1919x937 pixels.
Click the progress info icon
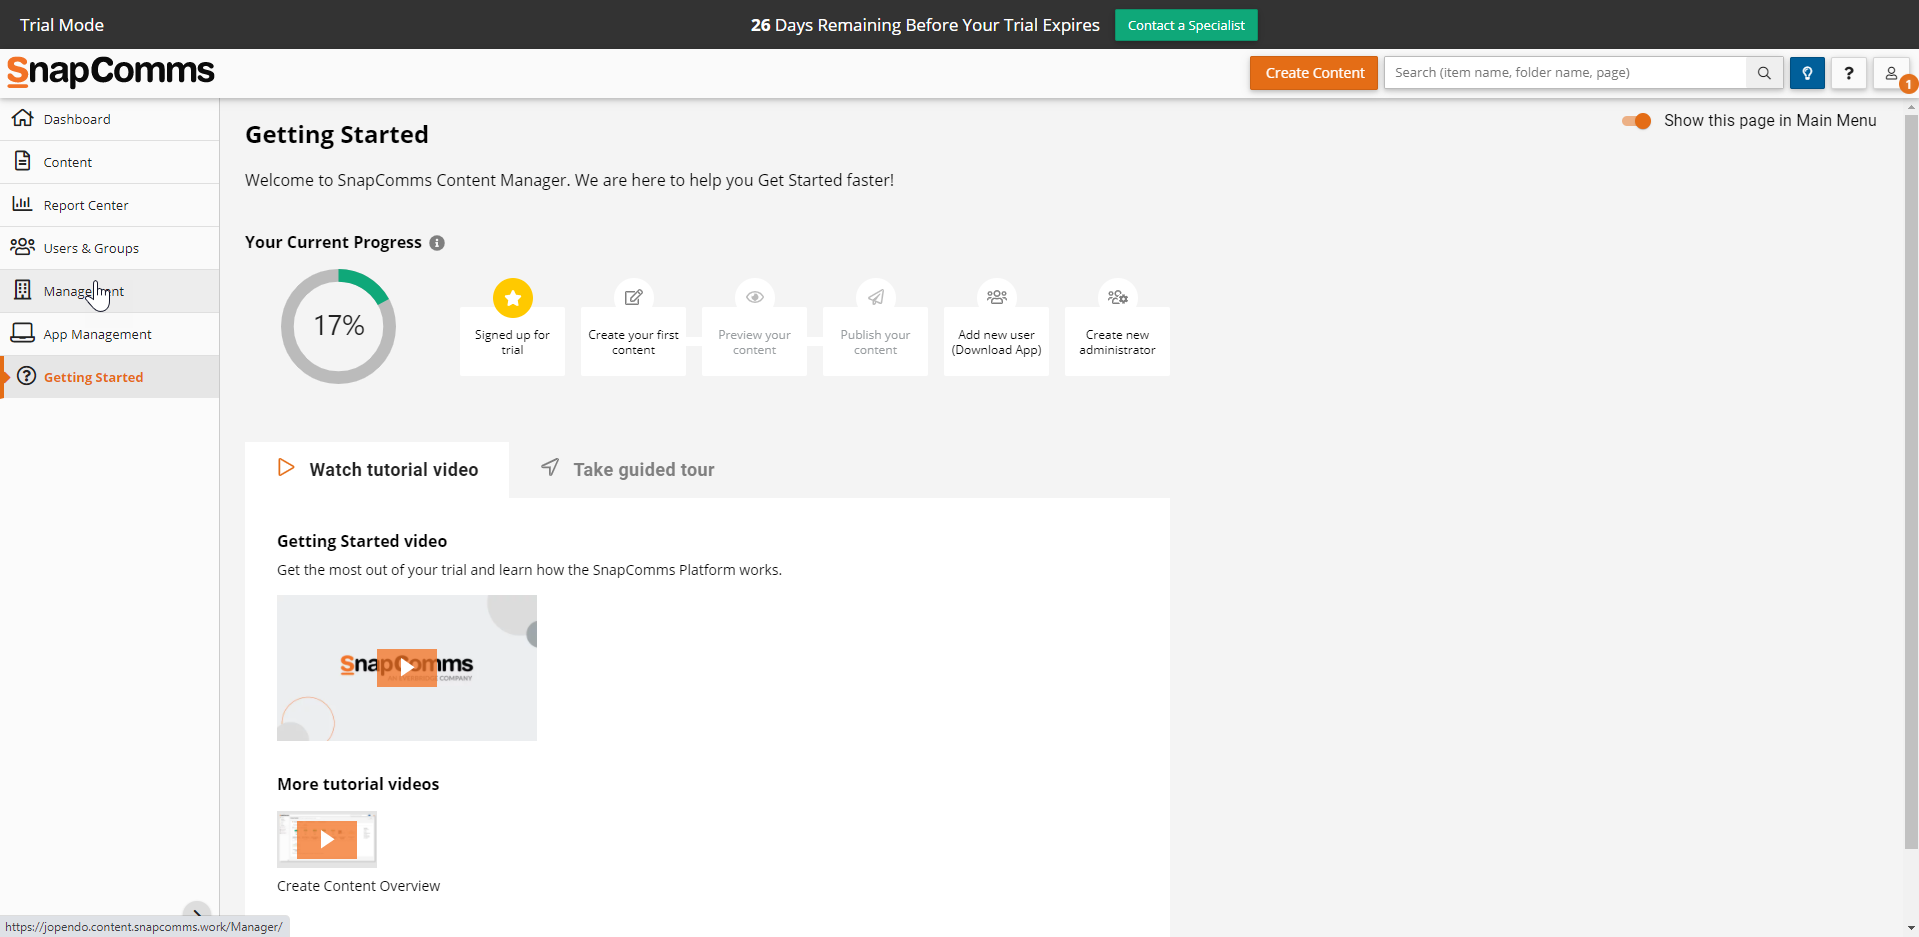437,243
